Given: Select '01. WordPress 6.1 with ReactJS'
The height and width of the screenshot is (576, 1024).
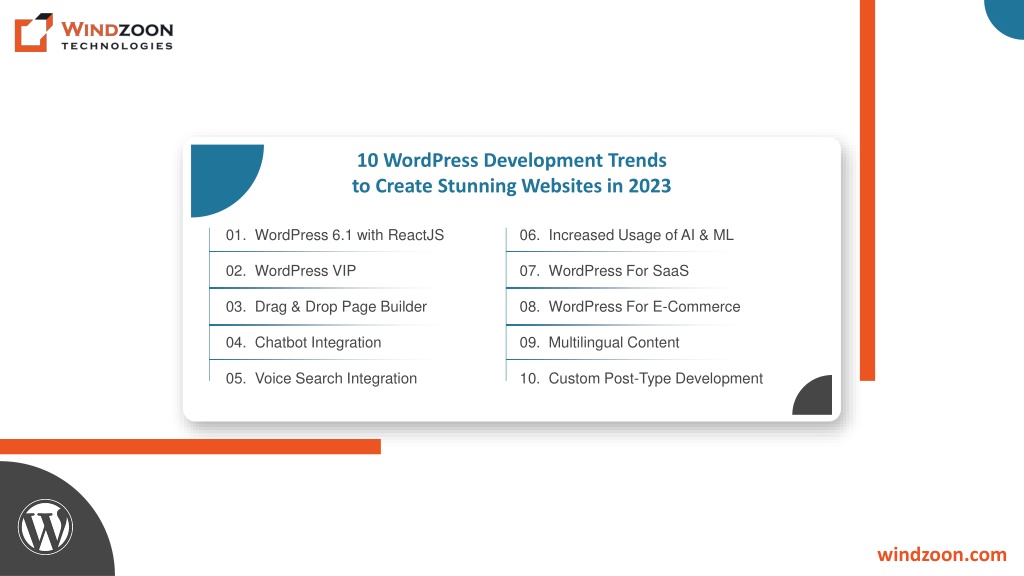Looking at the screenshot, I should point(334,235).
